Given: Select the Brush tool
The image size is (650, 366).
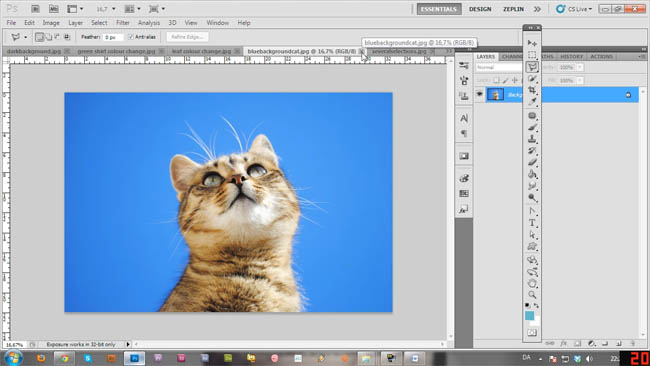Looking at the screenshot, I should coord(532,127).
